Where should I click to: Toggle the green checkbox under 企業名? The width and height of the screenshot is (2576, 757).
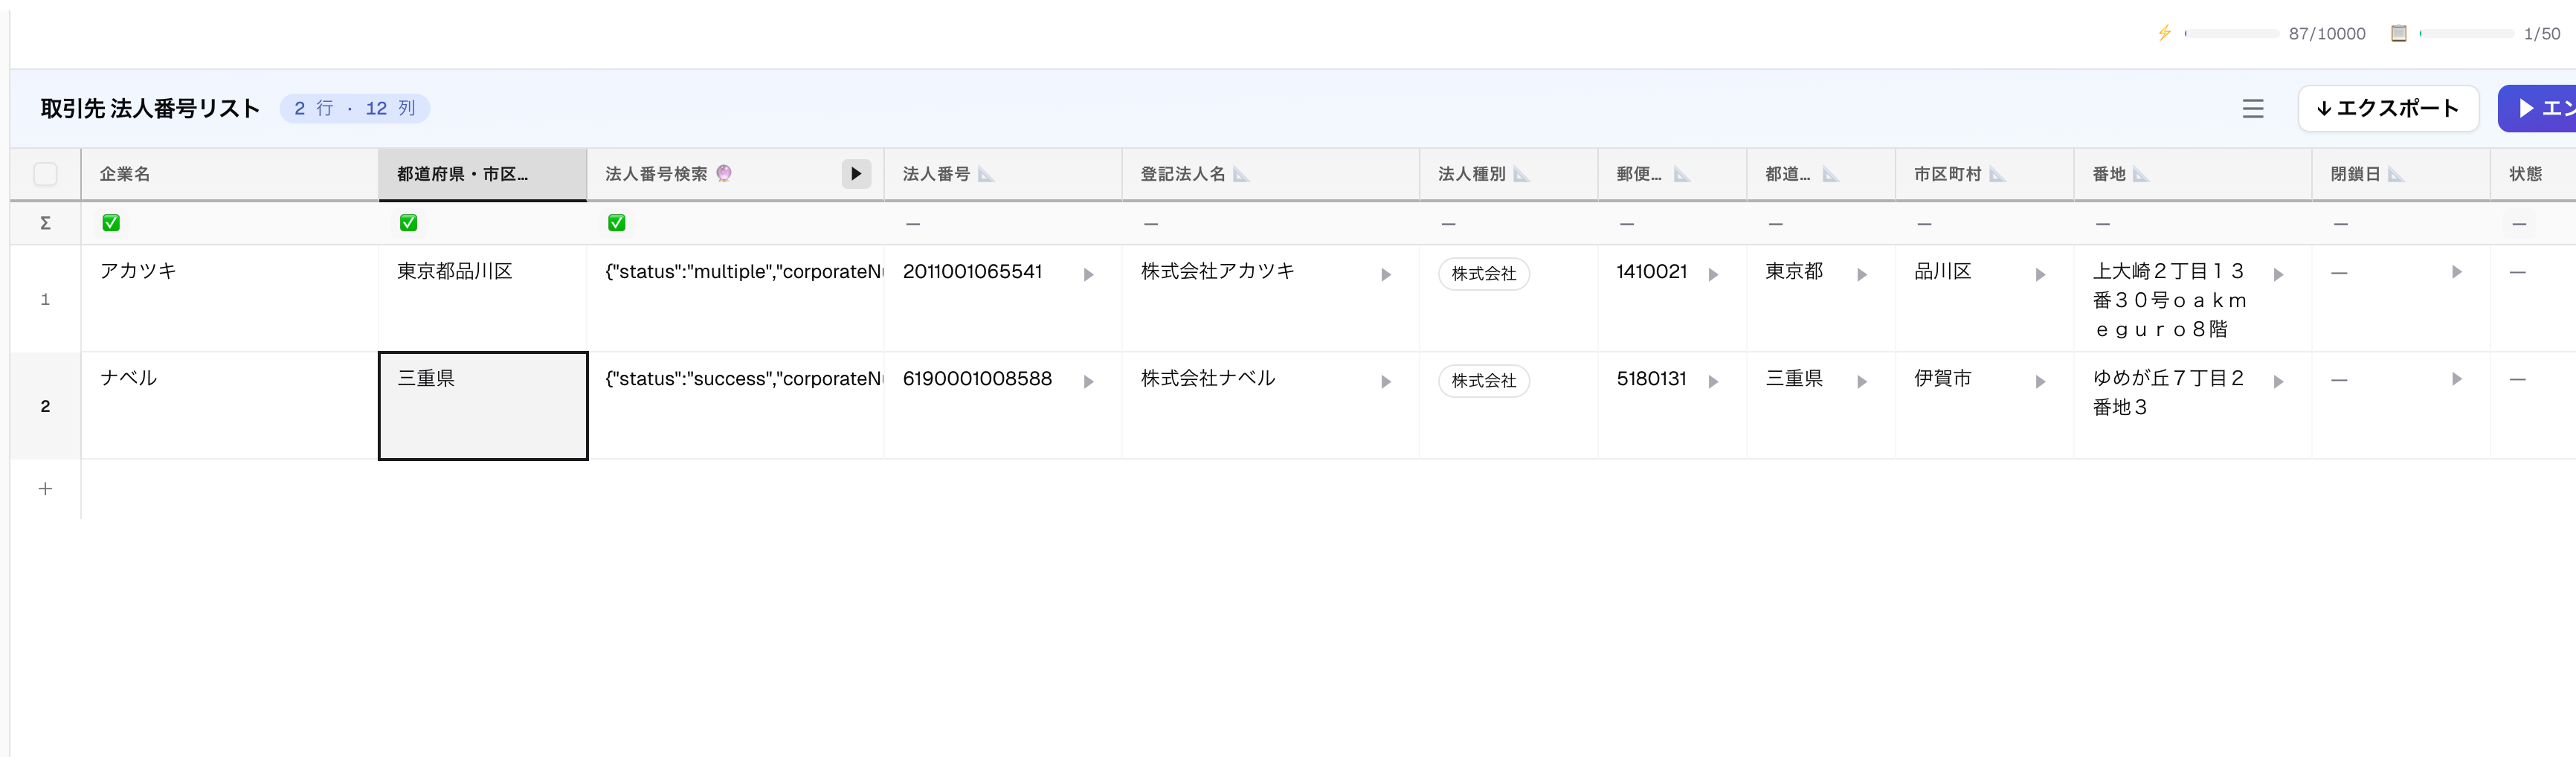pos(111,222)
